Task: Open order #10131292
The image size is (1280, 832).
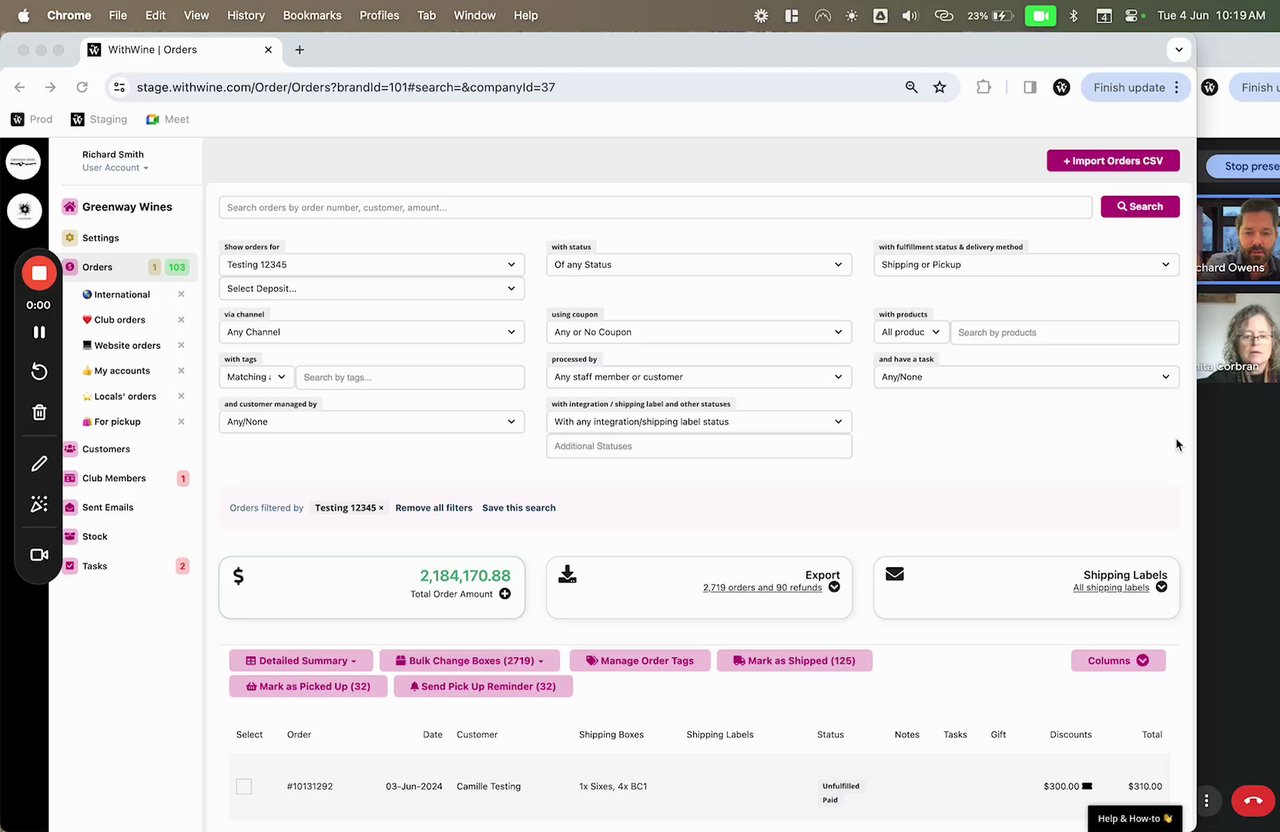Action: (310, 787)
